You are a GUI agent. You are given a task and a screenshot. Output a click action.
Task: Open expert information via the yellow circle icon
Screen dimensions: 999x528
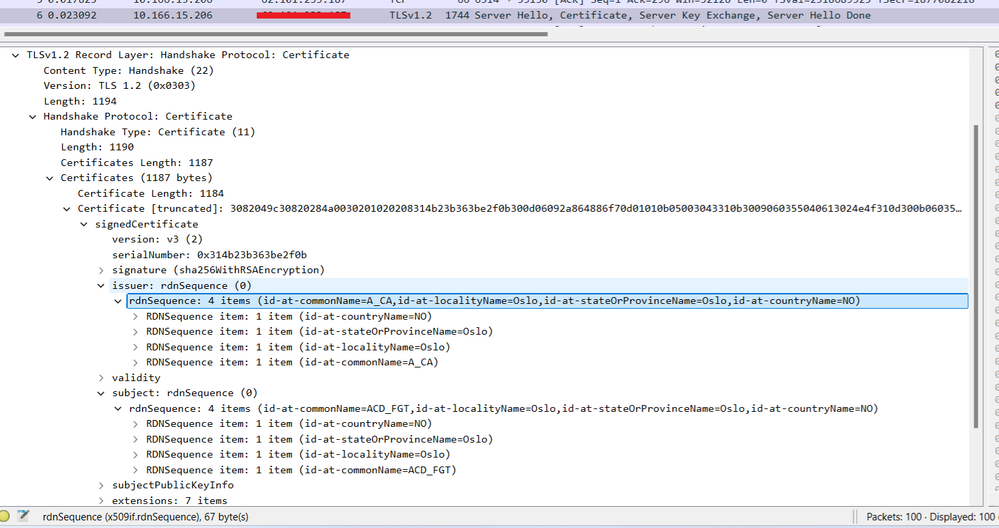click(4, 517)
